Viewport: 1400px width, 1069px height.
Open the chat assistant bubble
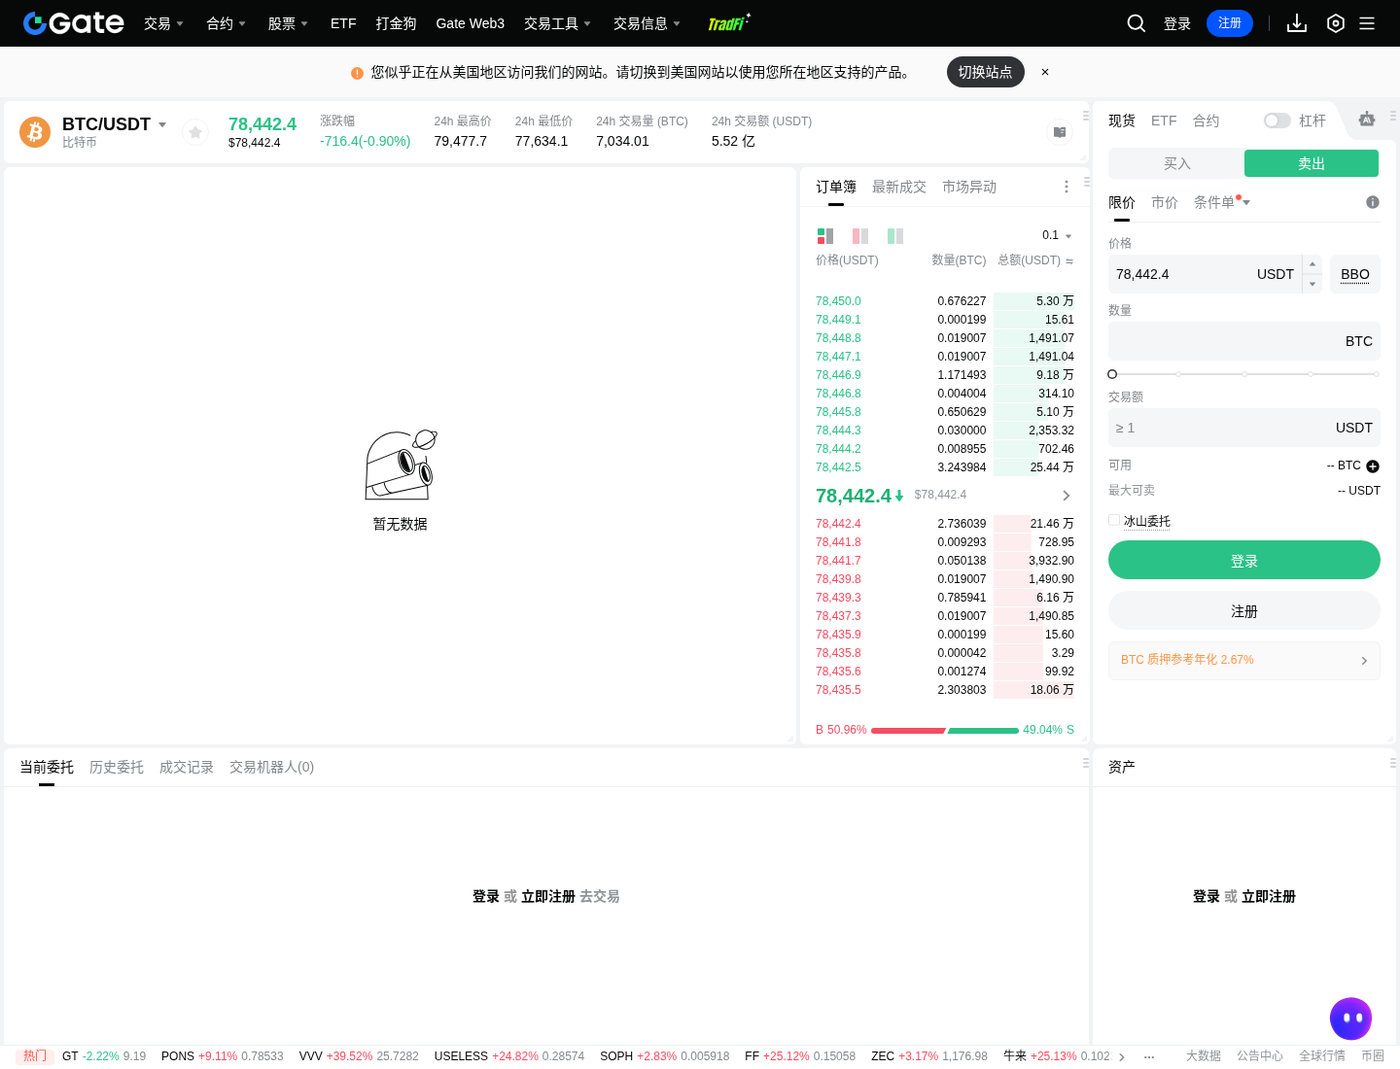click(x=1351, y=1019)
